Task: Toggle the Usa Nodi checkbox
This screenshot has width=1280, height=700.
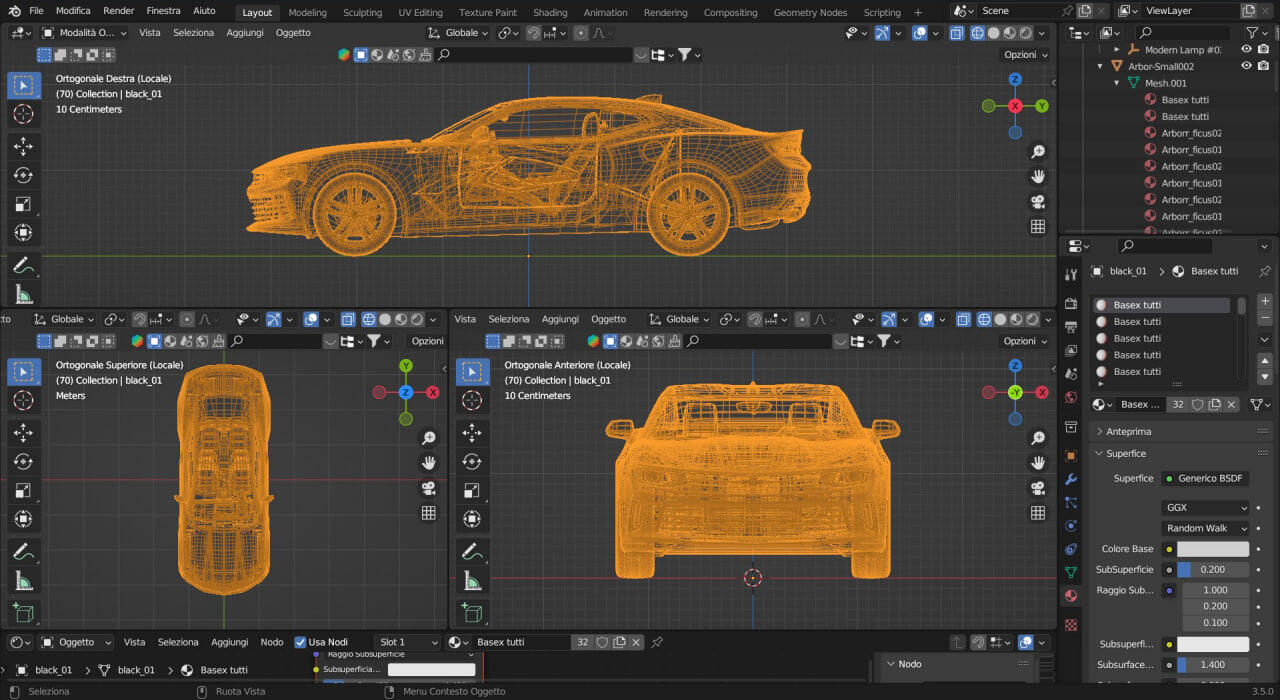Action: (x=301, y=642)
